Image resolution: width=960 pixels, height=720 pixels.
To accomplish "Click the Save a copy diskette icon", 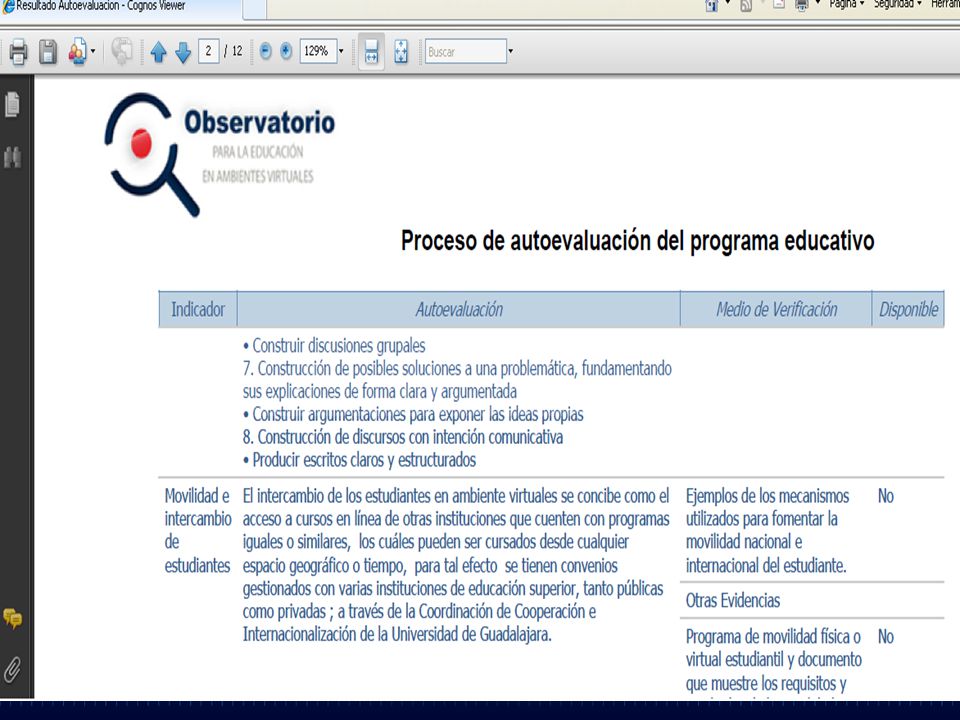I will [48, 51].
